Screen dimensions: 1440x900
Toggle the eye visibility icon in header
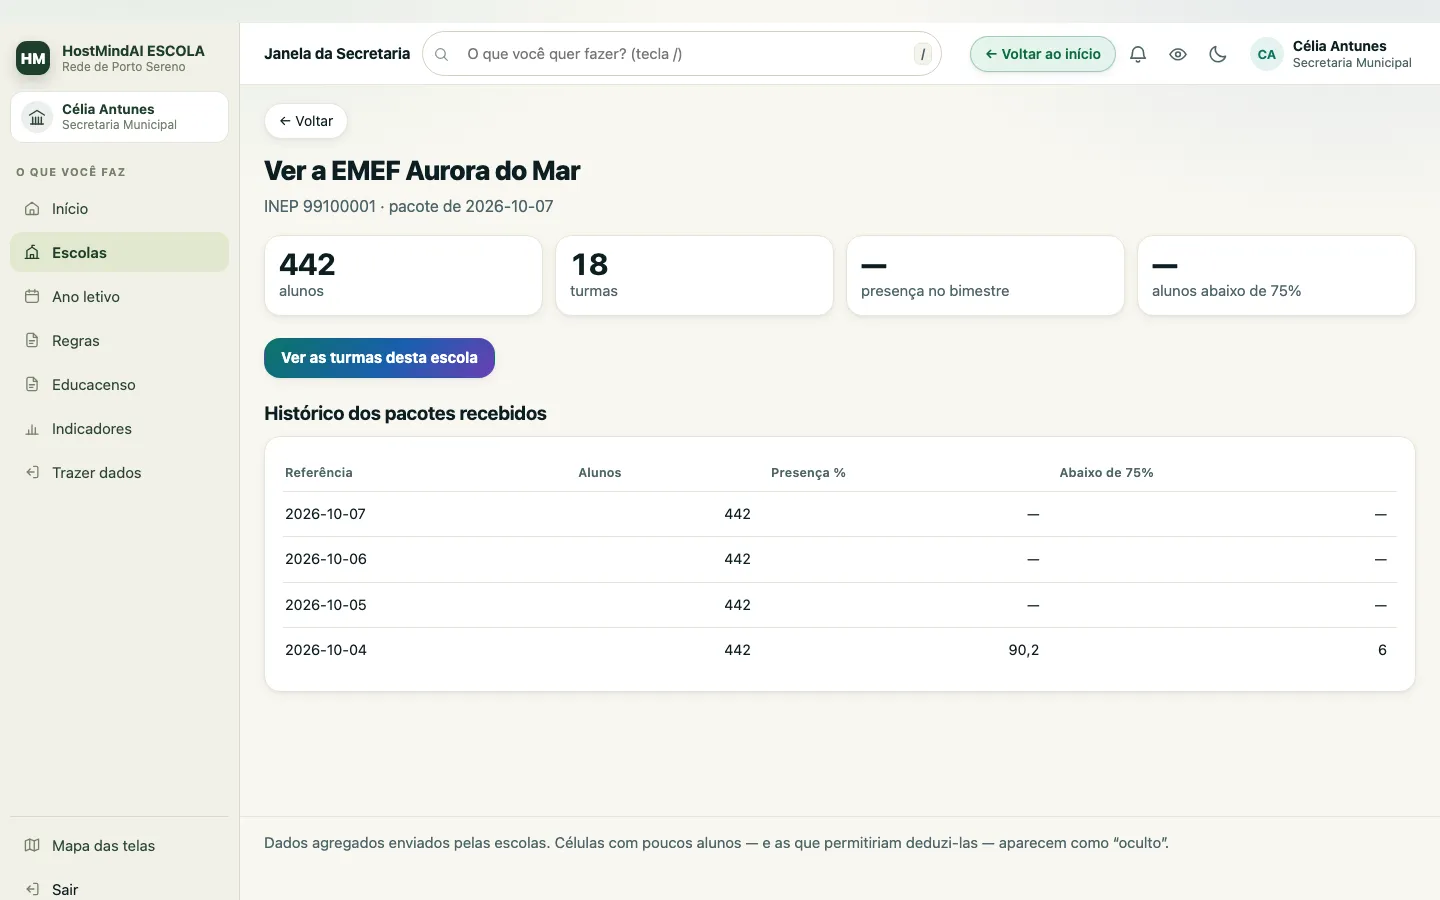[x=1178, y=54]
